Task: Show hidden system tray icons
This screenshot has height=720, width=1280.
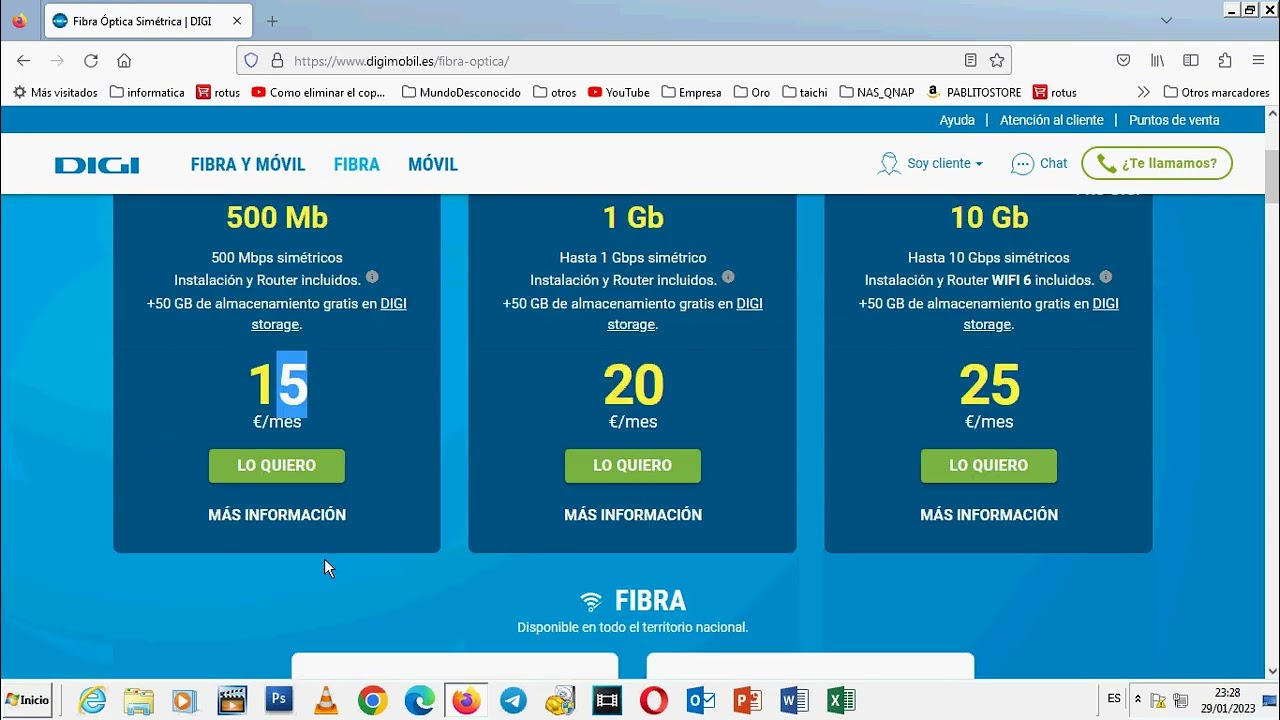Action: tap(1137, 700)
